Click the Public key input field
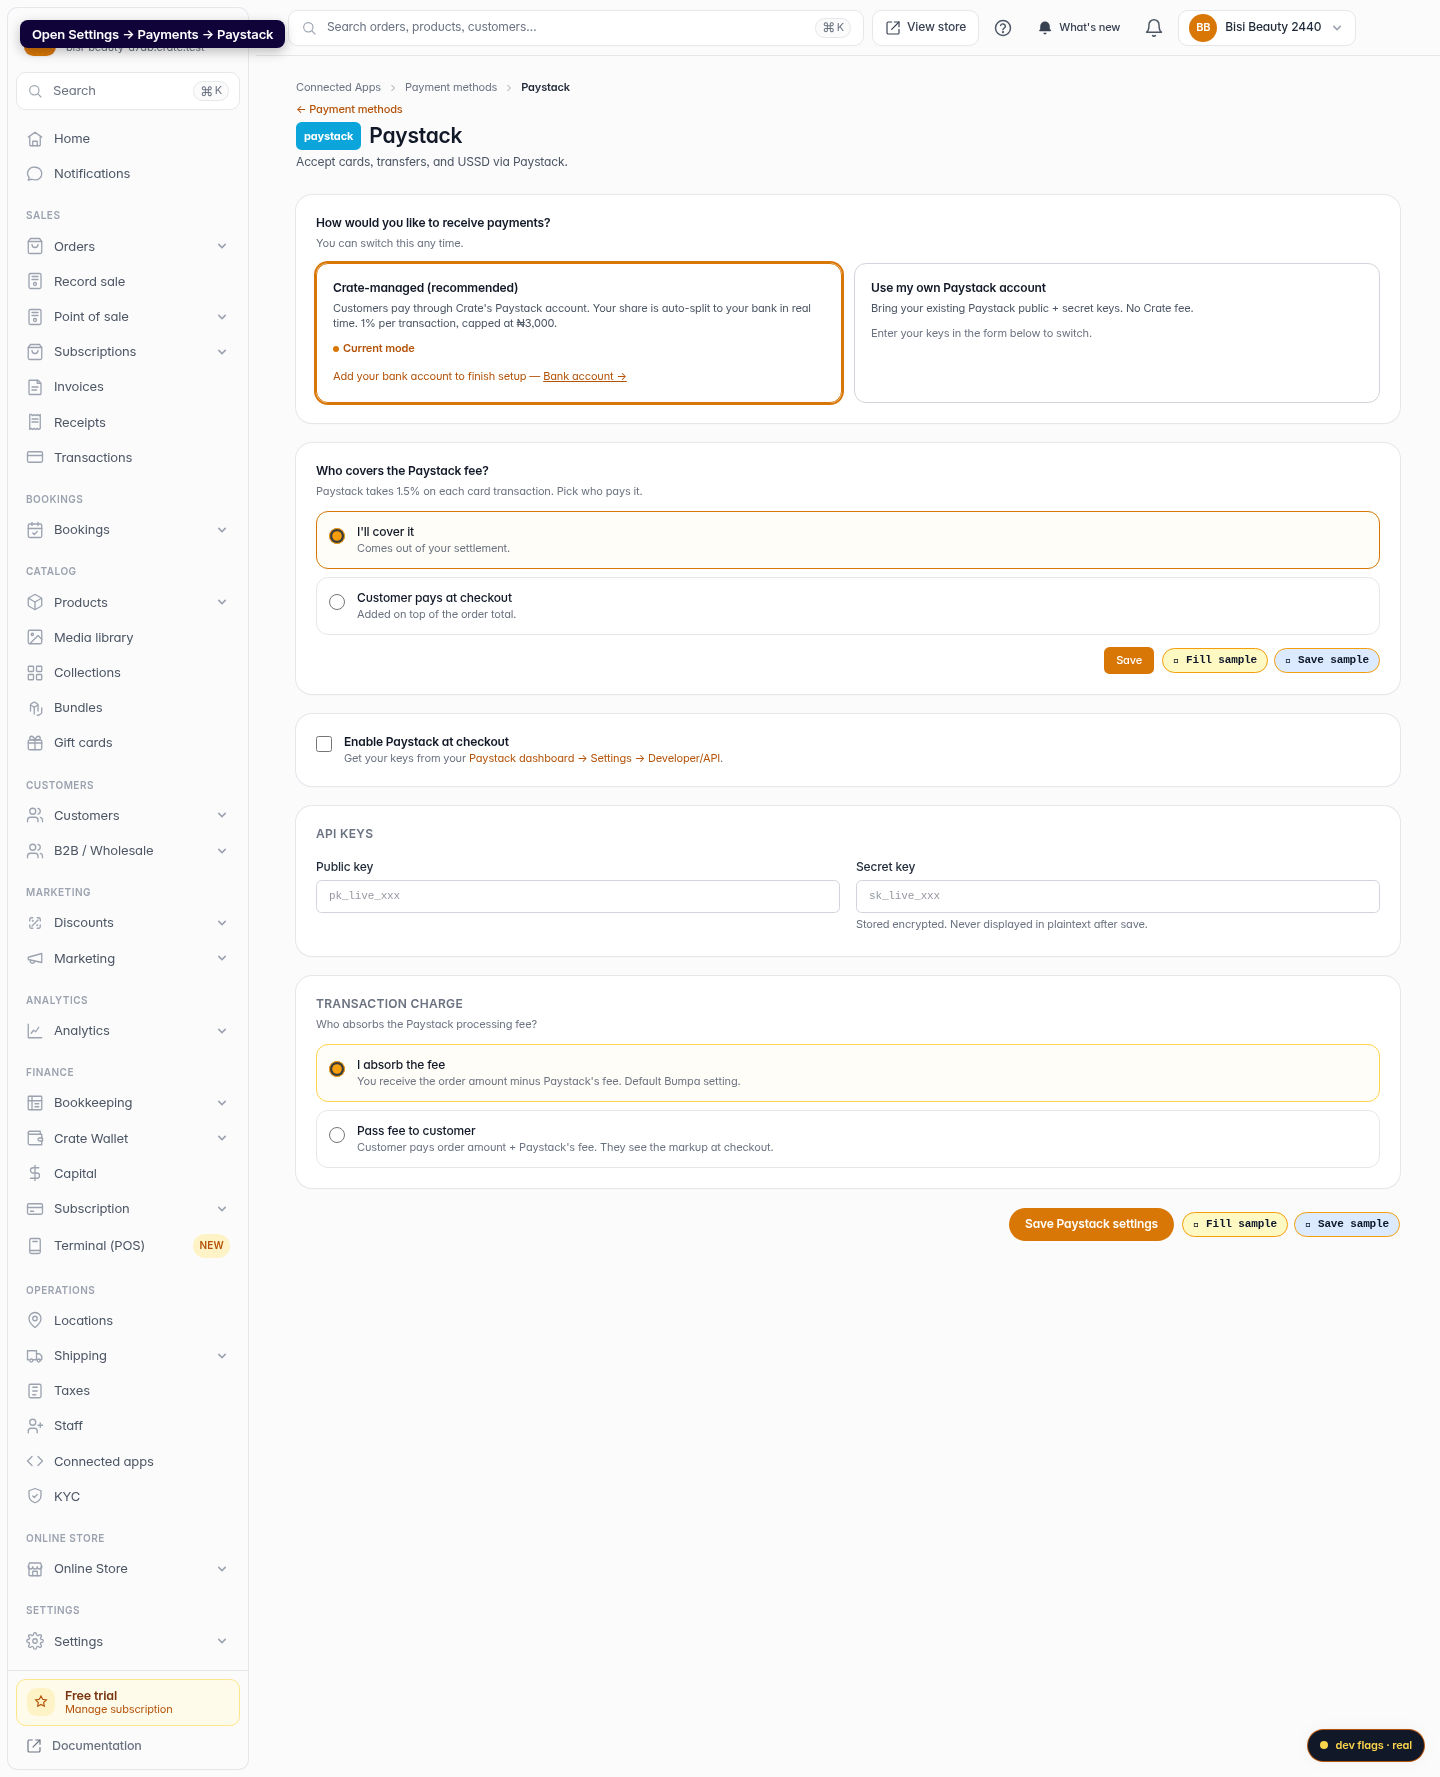 point(578,896)
